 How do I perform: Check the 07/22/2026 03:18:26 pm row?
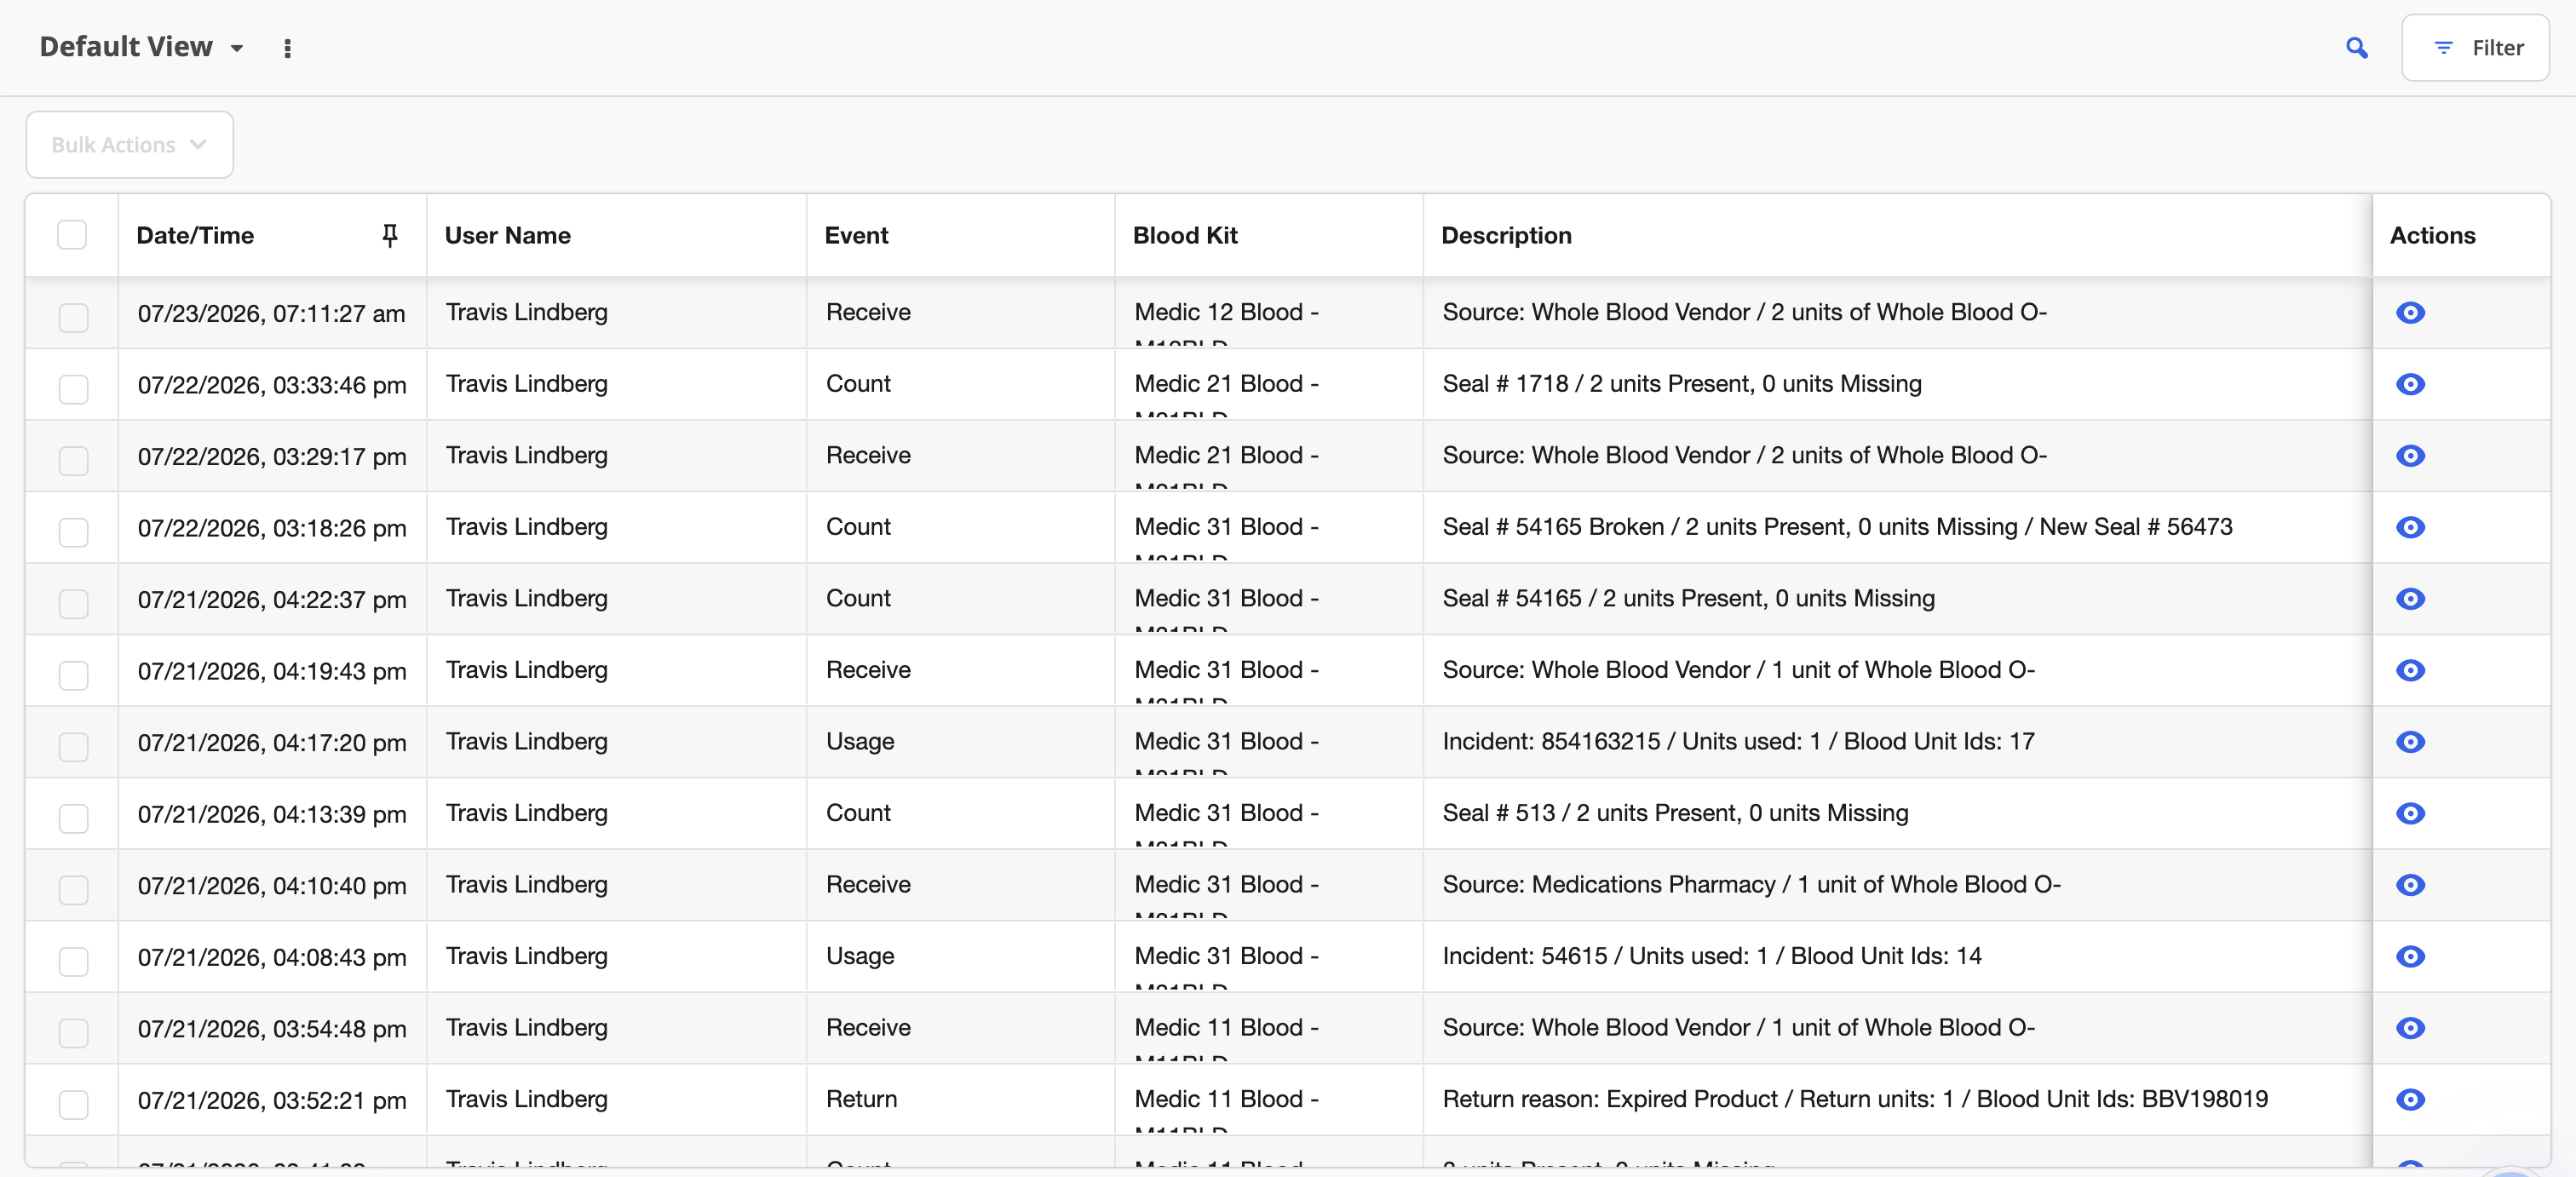(x=73, y=532)
